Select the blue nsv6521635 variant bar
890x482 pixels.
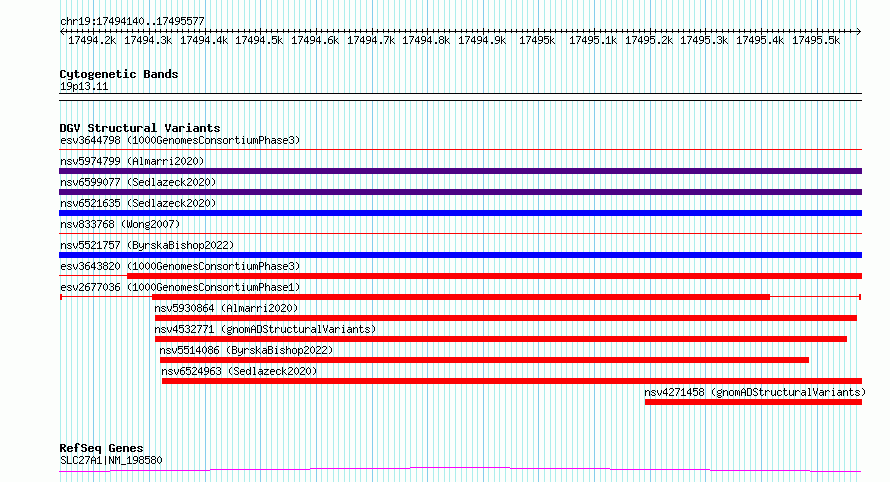click(x=460, y=213)
